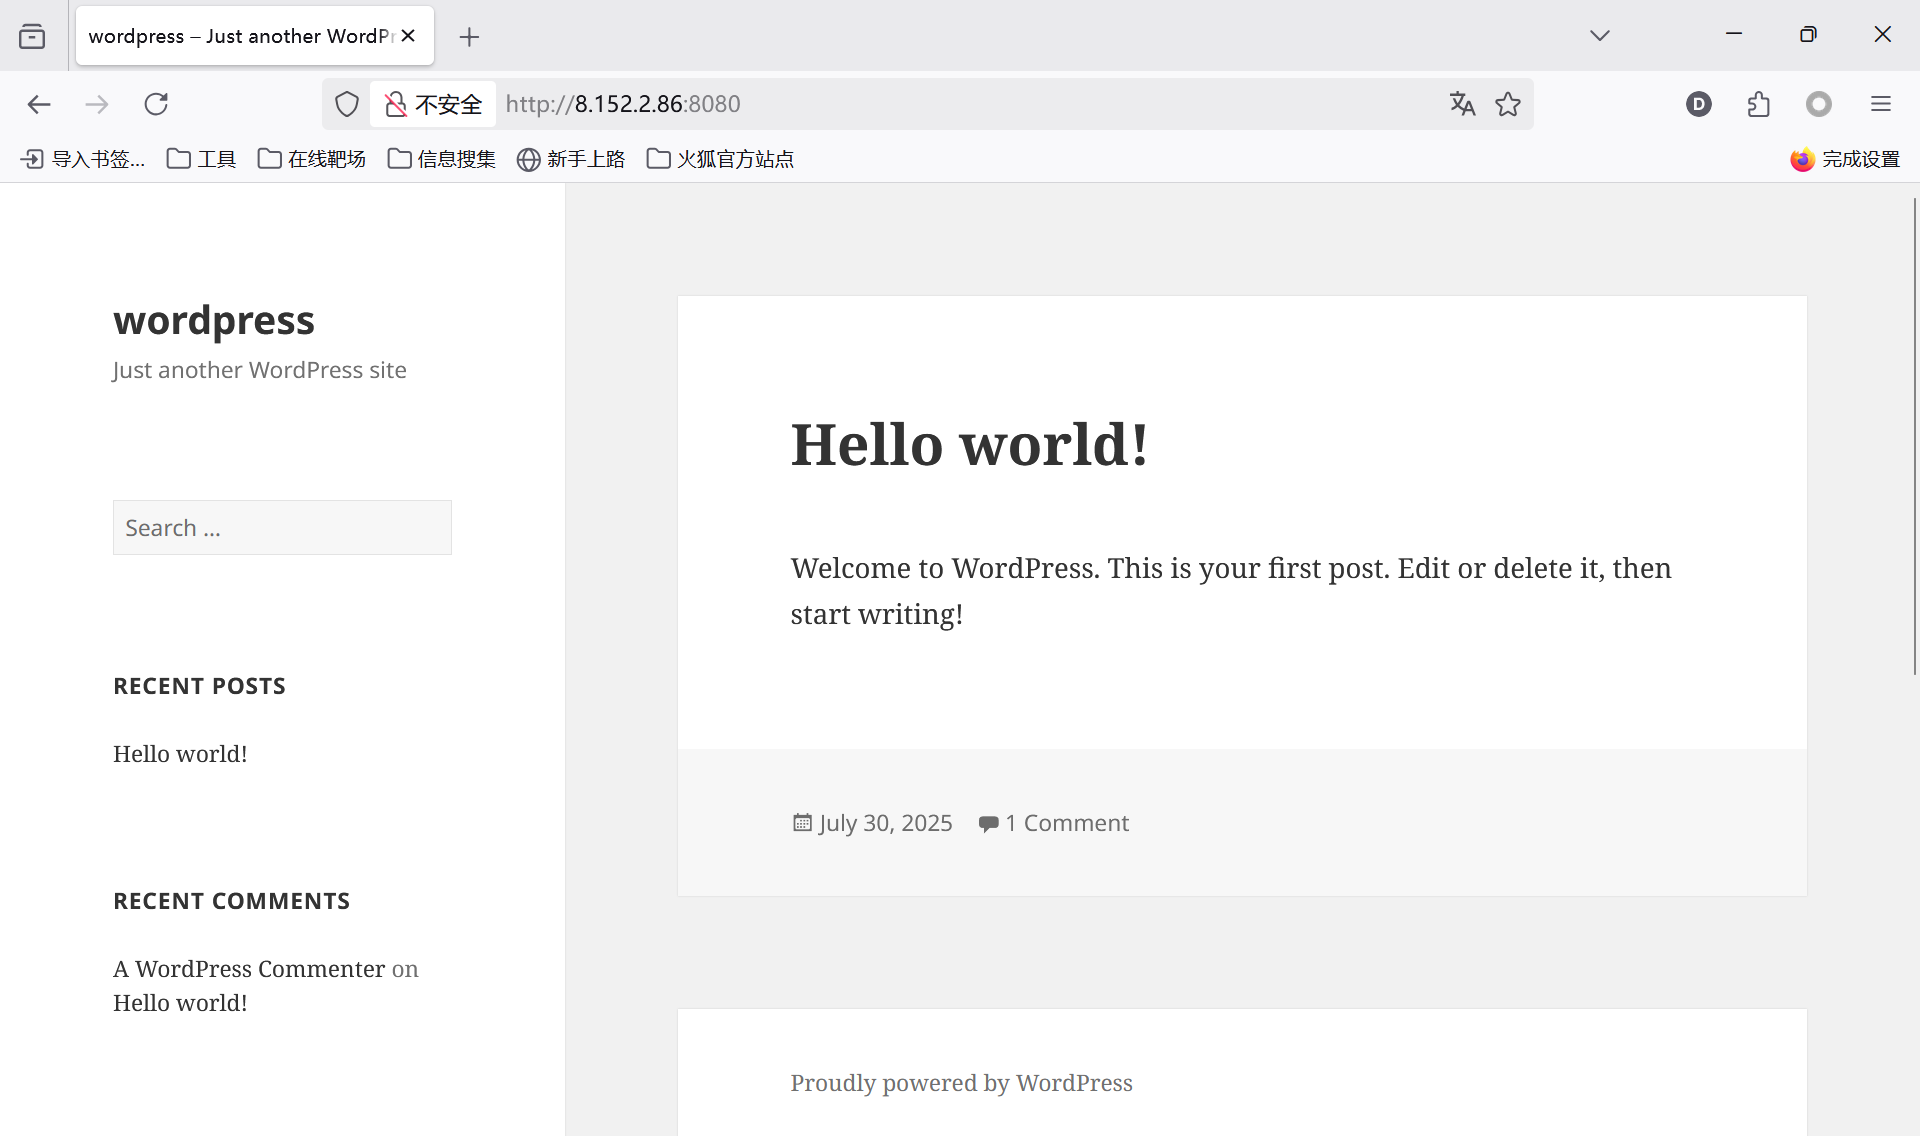Click the July 30, 2025 post date

885,823
